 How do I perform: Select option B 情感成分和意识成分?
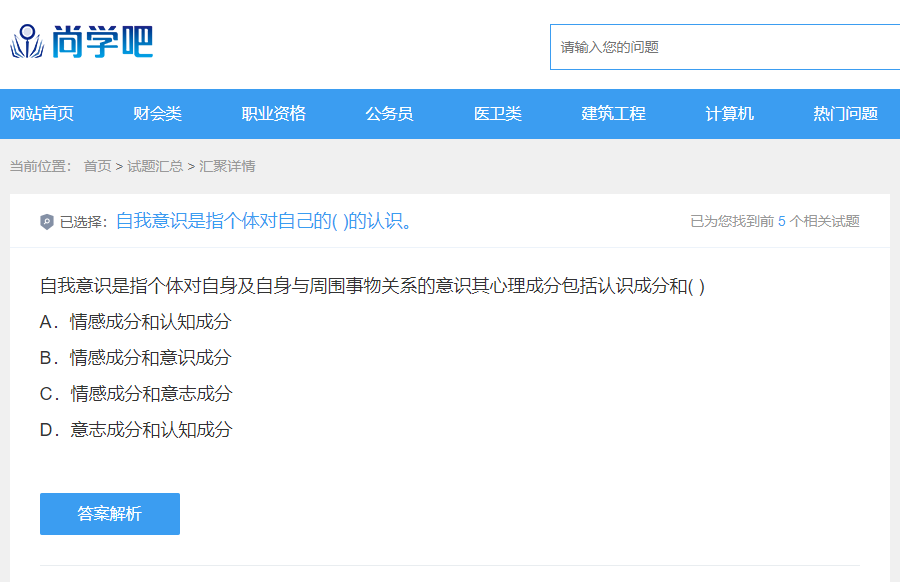pos(135,358)
